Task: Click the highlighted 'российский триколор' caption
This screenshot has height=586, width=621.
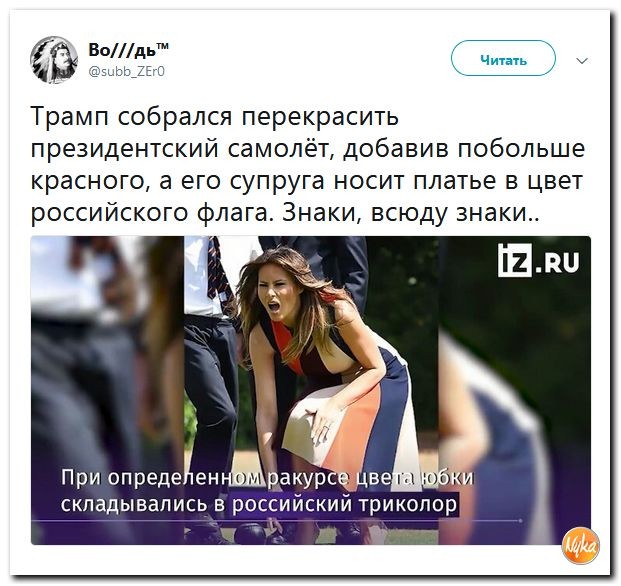Action: [x=345, y=504]
